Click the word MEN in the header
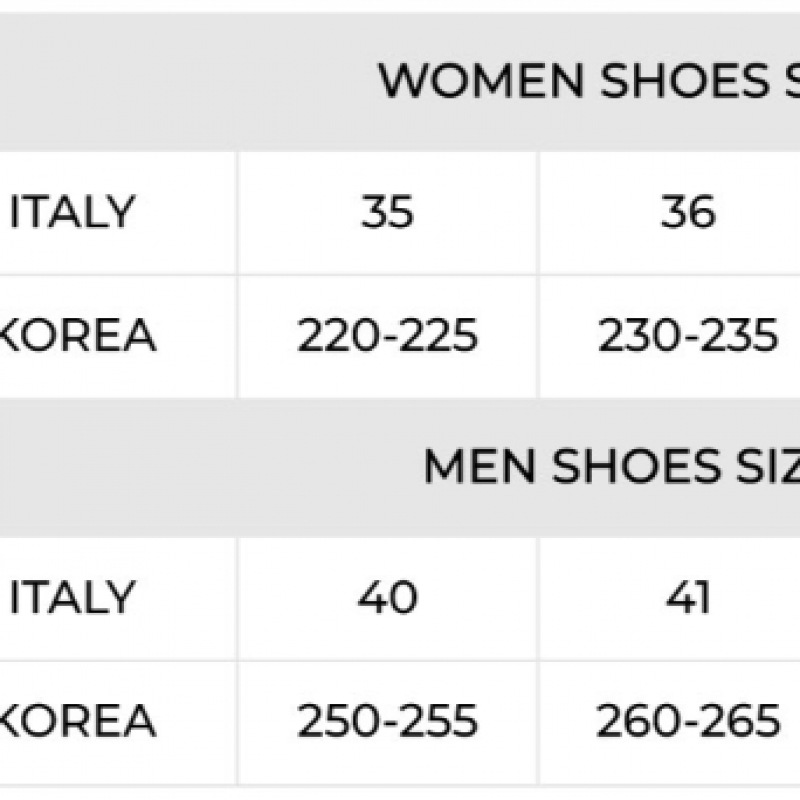Image resolution: width=800 pixels, height=800 pixels. pyautogui.click(x=479, y=466)
